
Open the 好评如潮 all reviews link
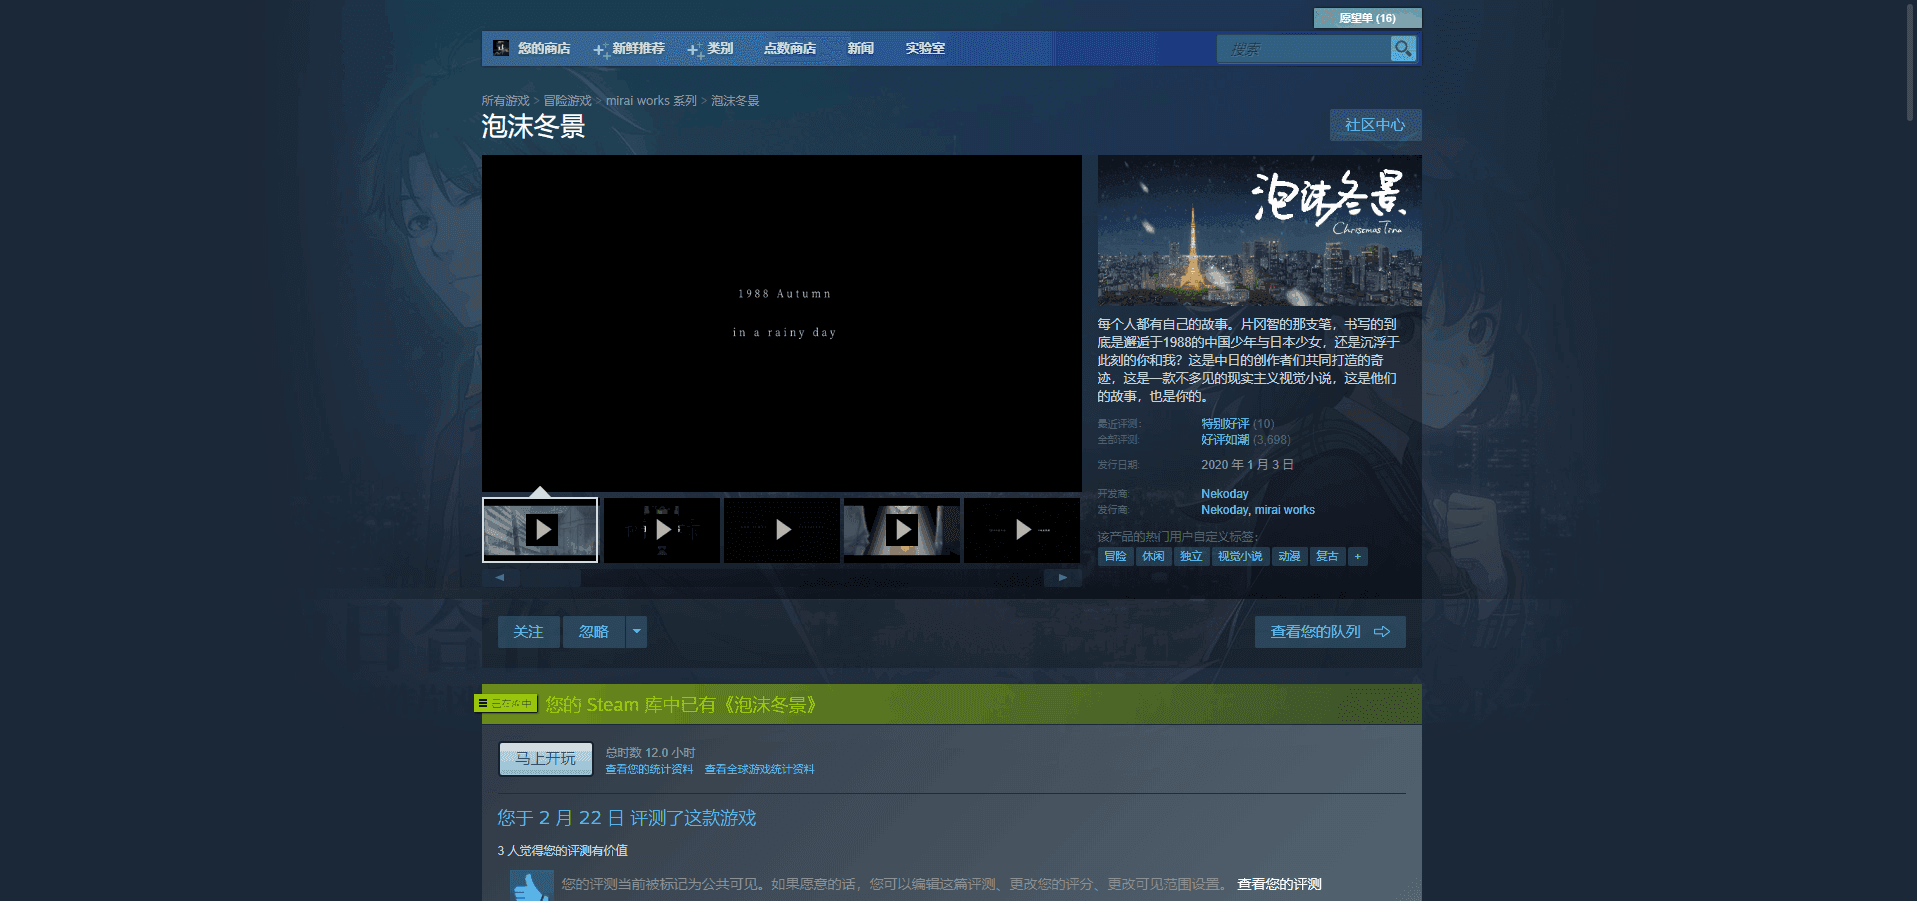coord(1225,440)
